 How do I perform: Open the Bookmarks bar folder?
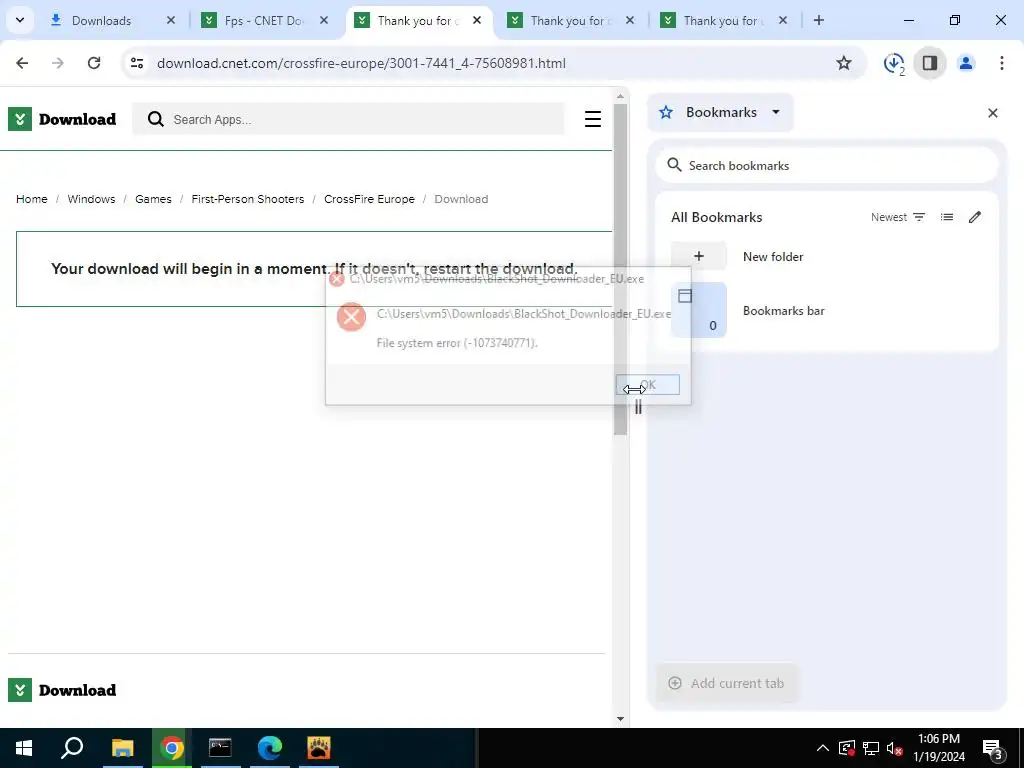click(x=827, y=310)
